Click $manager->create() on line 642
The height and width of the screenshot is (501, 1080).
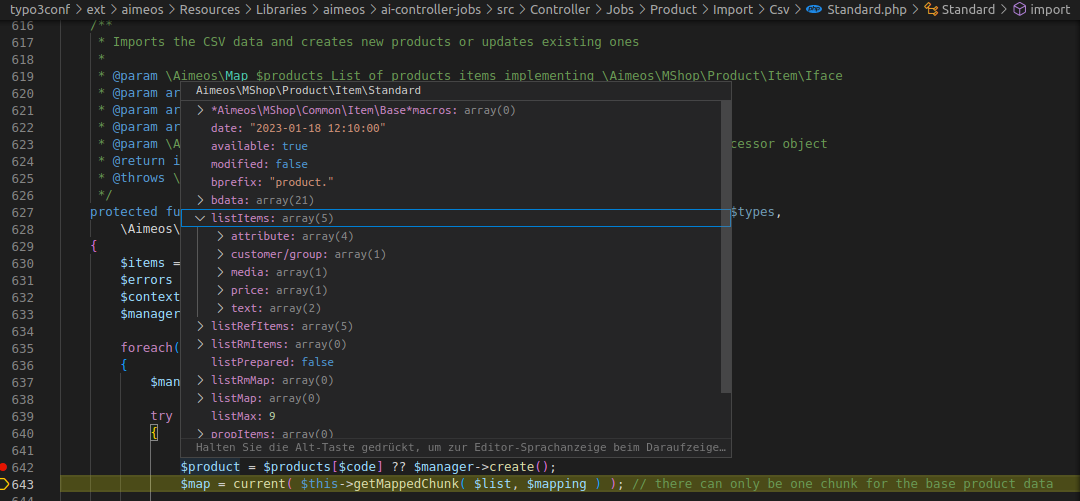tap(481, 467)
